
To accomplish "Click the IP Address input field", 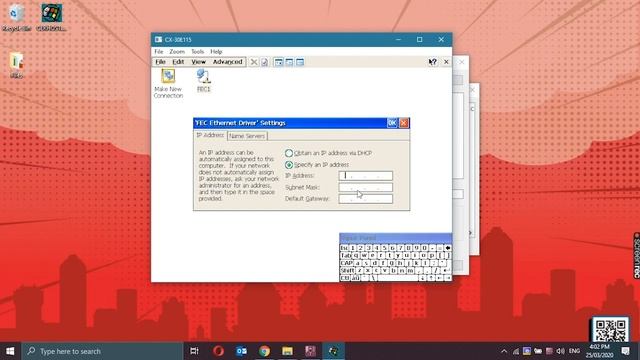I will 365,176.
